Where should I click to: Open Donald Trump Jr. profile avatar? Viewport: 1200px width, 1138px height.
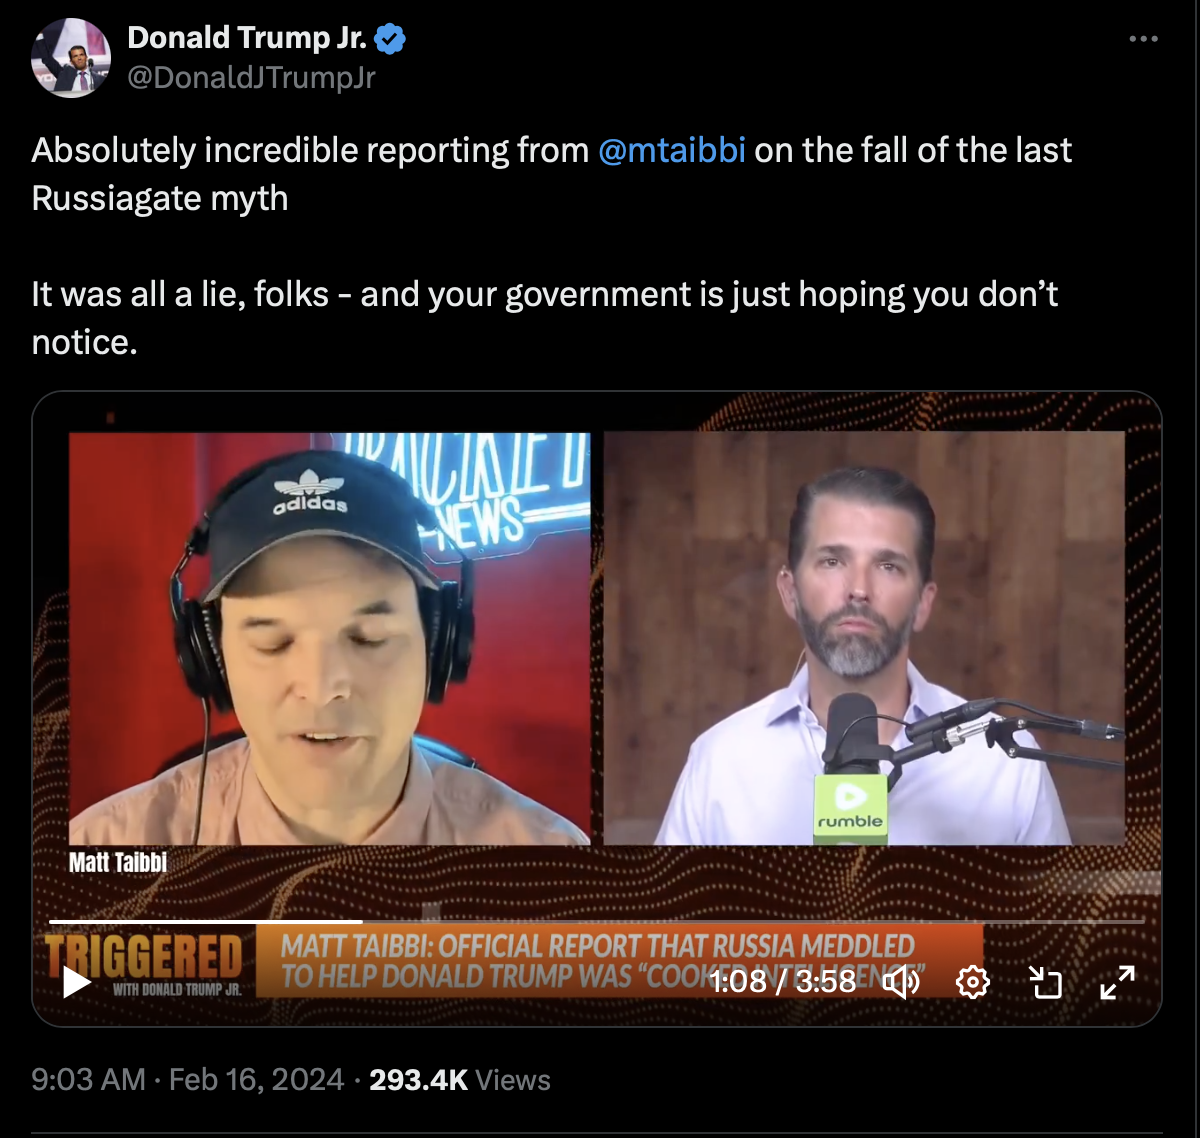click(70, 57)
